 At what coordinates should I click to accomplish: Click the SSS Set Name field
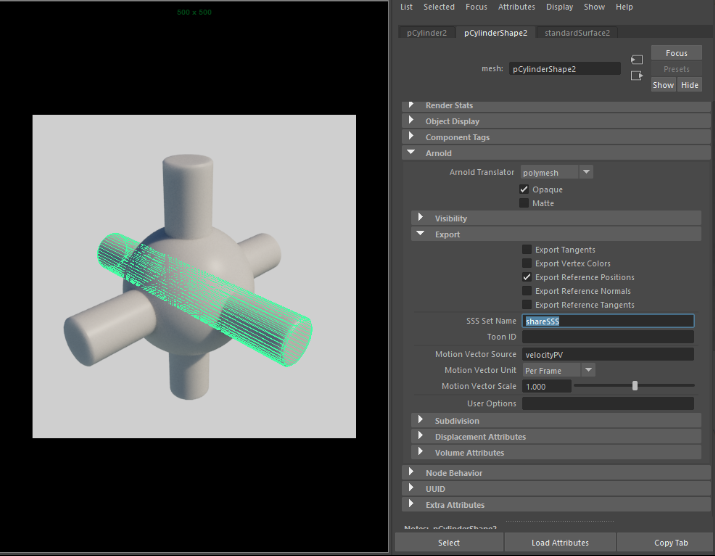pos(608,321)
